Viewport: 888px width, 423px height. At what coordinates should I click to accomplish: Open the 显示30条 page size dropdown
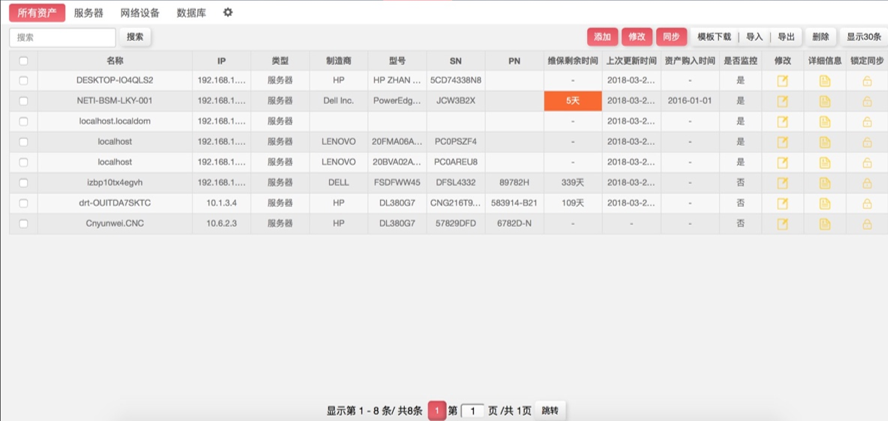tap(863, 37)
